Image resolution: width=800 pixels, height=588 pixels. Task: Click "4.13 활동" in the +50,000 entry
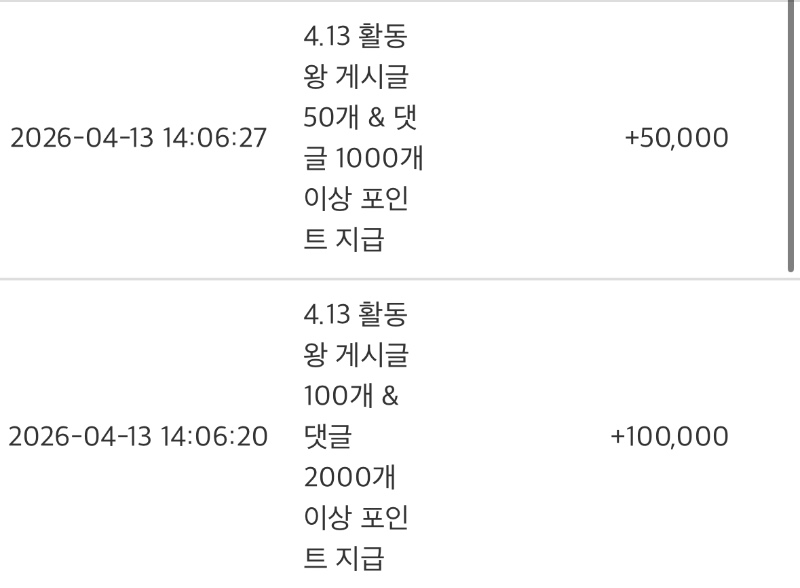click(x=355, y=36)
